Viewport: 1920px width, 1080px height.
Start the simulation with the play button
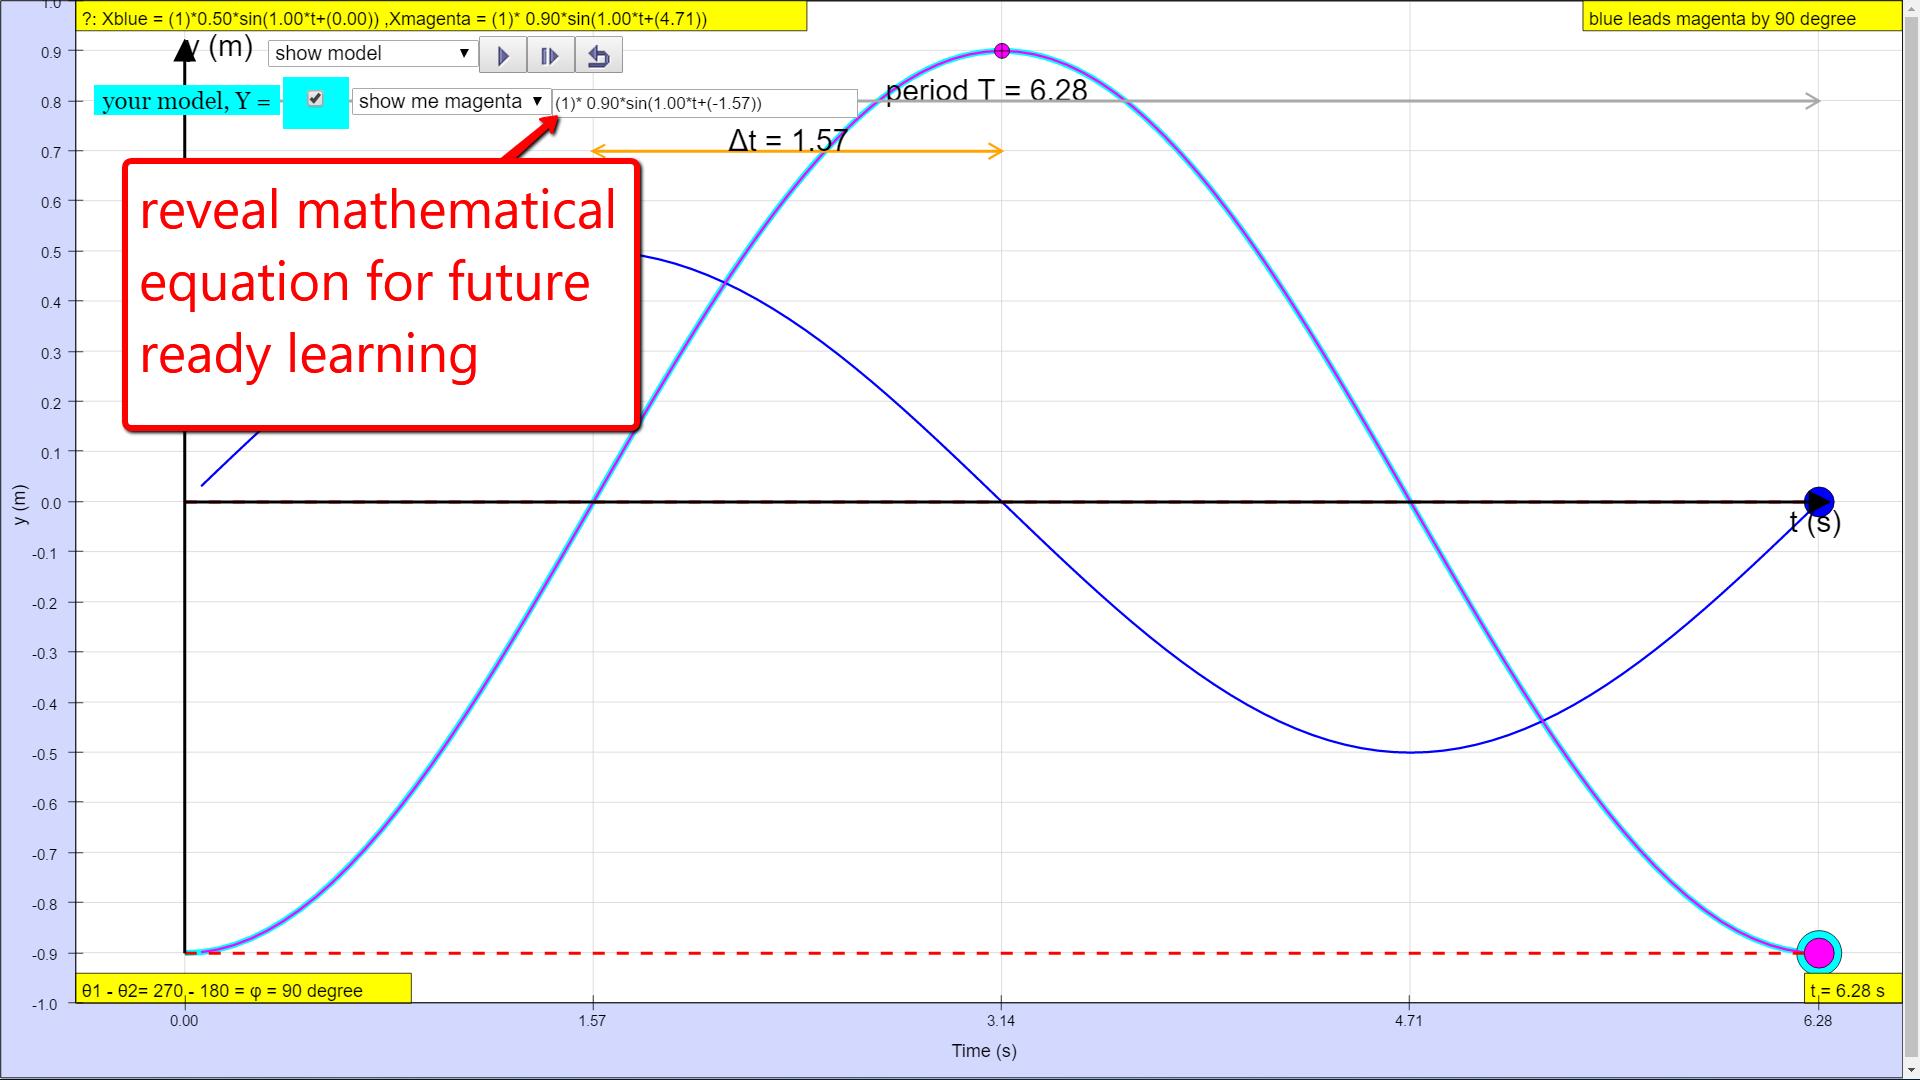503,55
